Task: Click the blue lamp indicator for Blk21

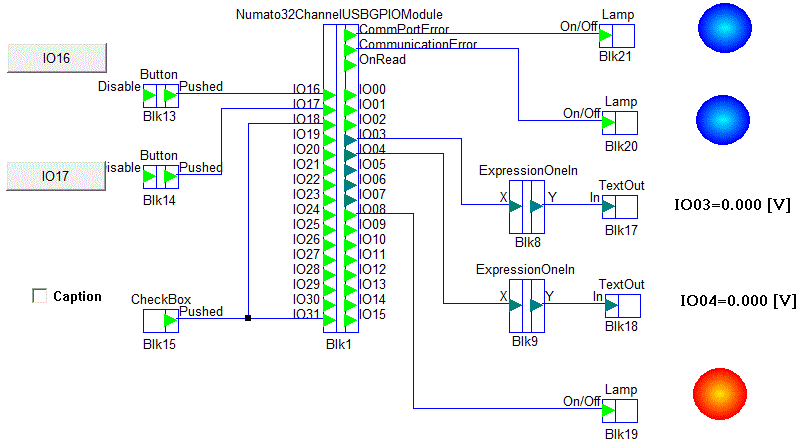Action: (x=725, y=28)
